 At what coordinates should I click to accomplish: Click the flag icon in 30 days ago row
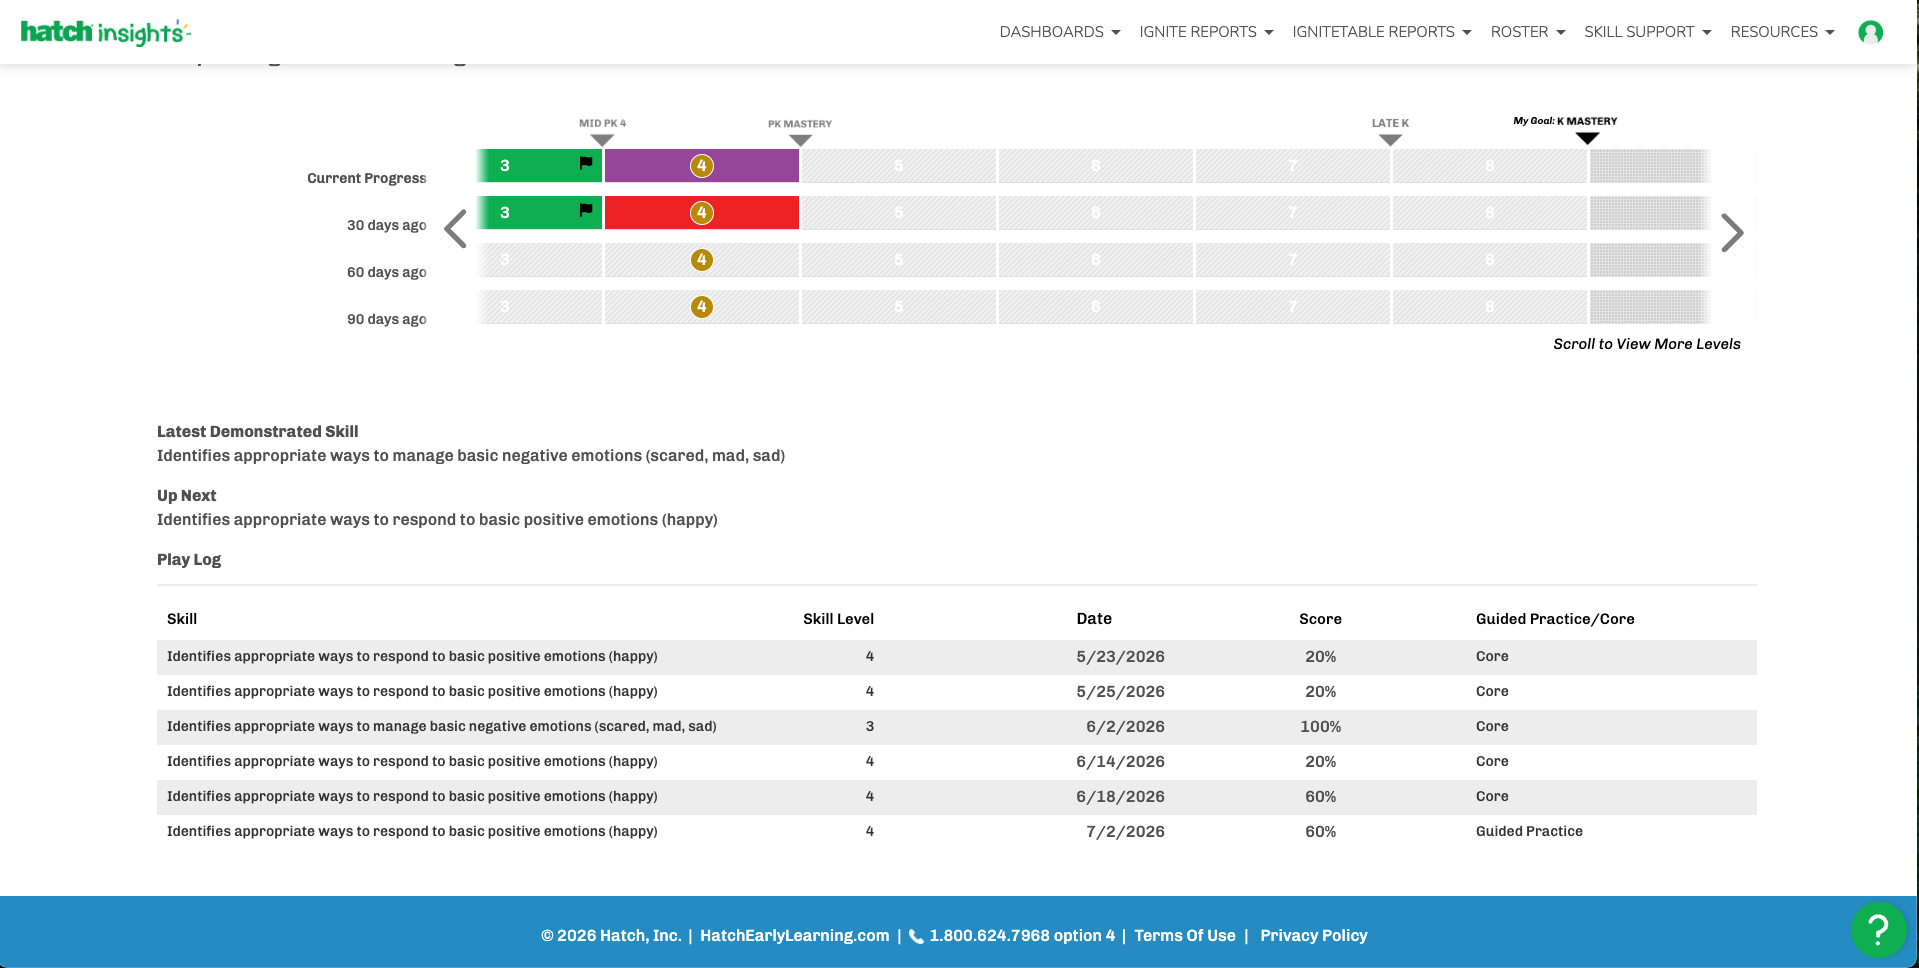click(586, 210)
